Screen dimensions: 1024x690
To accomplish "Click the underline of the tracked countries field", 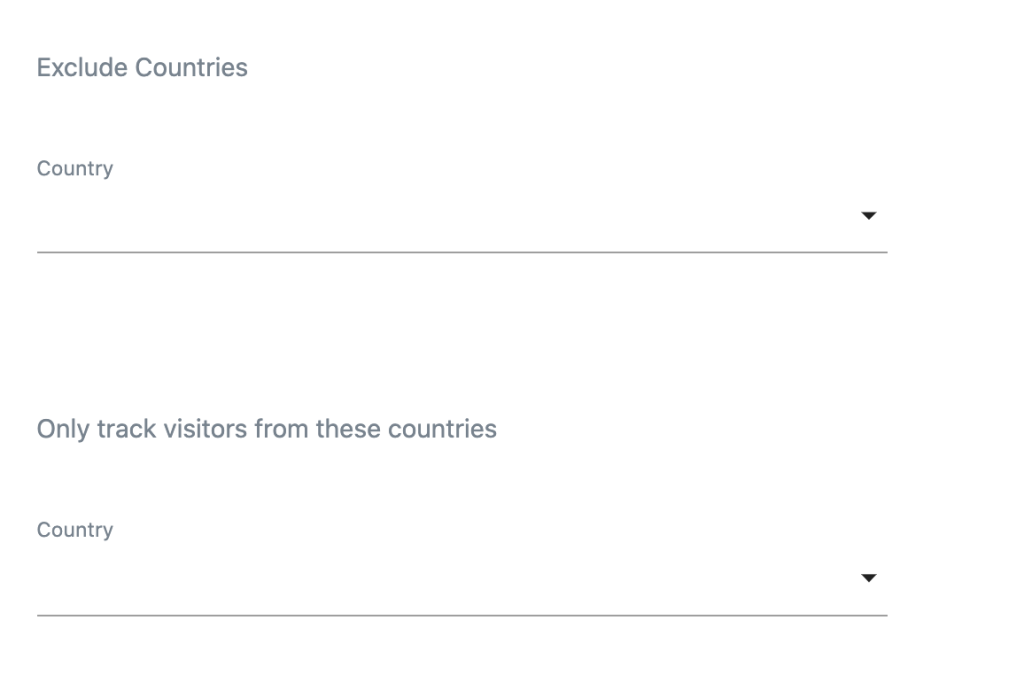I will tap(462, 615).
